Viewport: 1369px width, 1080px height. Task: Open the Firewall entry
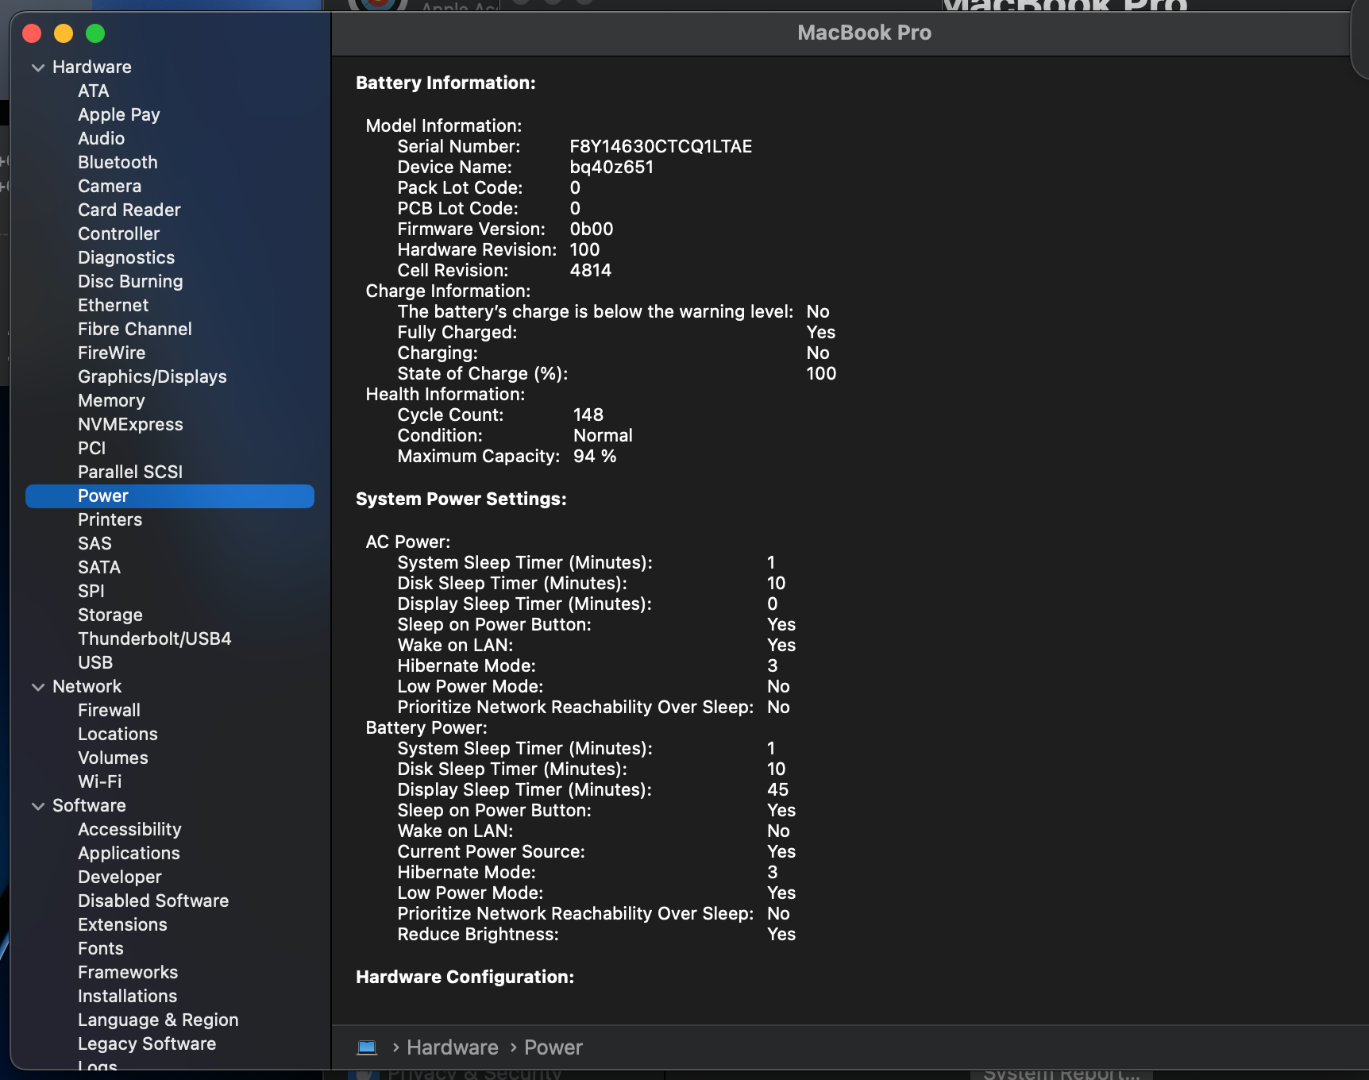(x=109, y=710)
